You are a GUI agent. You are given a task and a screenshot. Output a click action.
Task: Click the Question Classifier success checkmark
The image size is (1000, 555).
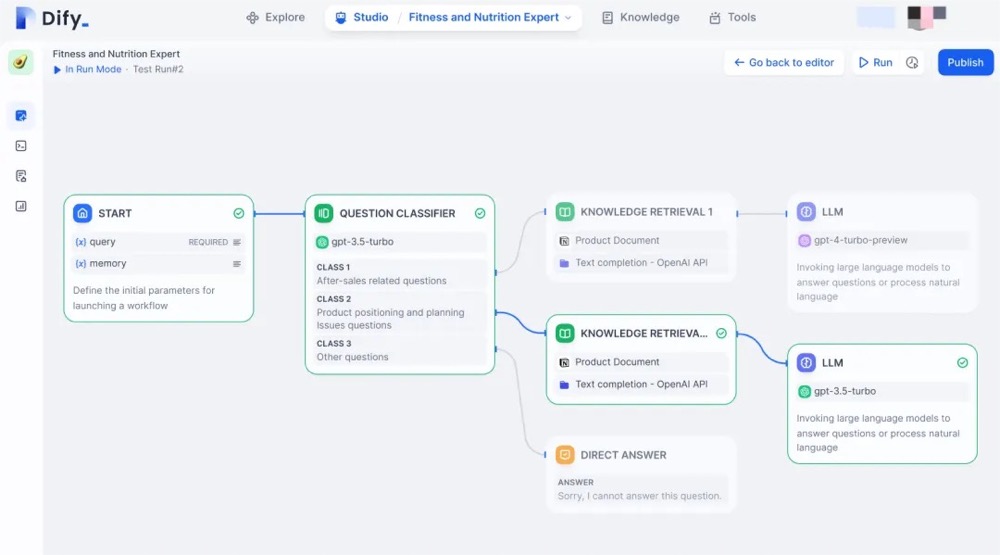(480, 213)
